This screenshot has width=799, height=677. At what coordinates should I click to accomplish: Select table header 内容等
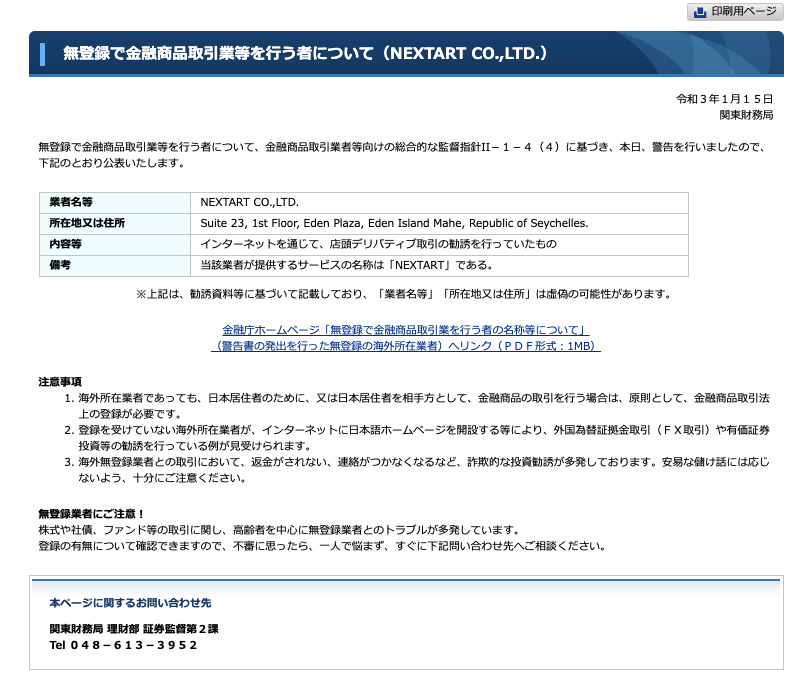(115, 244)
